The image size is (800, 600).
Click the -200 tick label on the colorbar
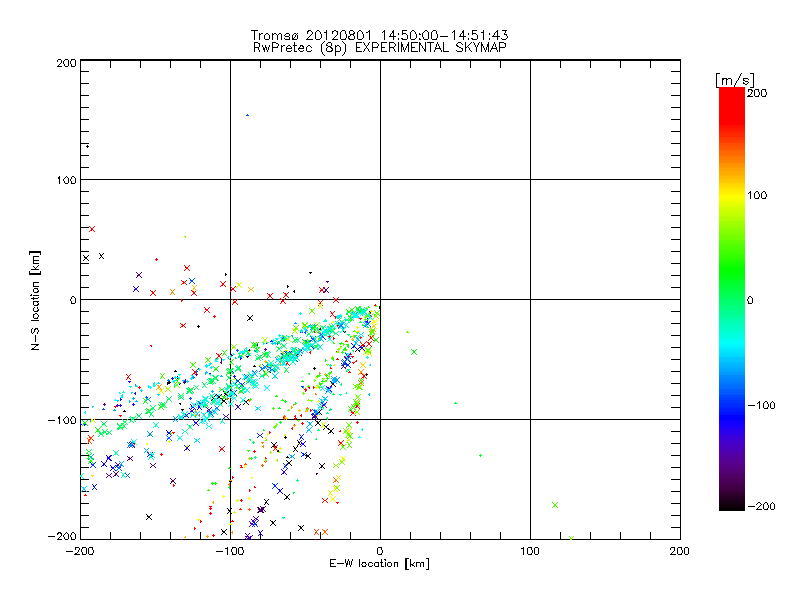761,506
